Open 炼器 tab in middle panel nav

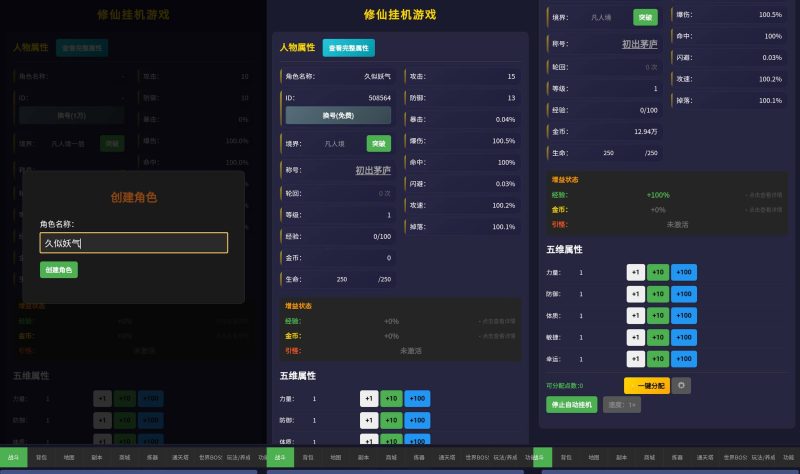[419, 457]
